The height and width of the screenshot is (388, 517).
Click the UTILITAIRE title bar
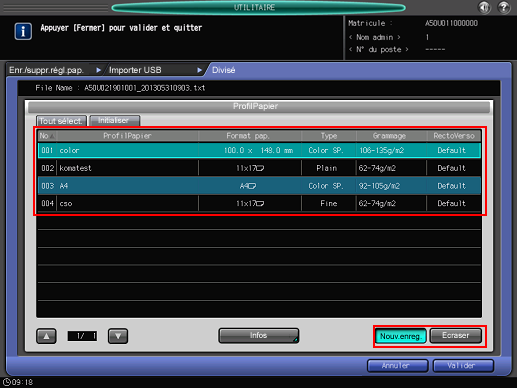(x=258, y=7)
